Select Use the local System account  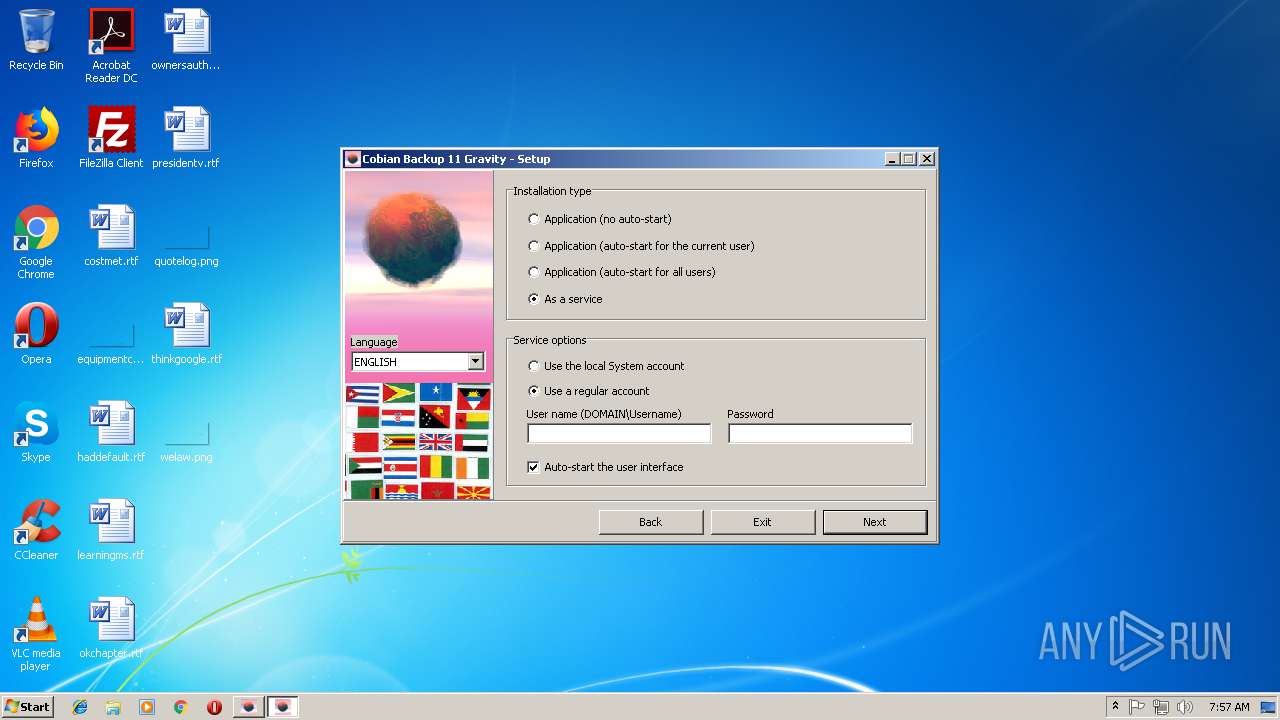pos(606,366)
